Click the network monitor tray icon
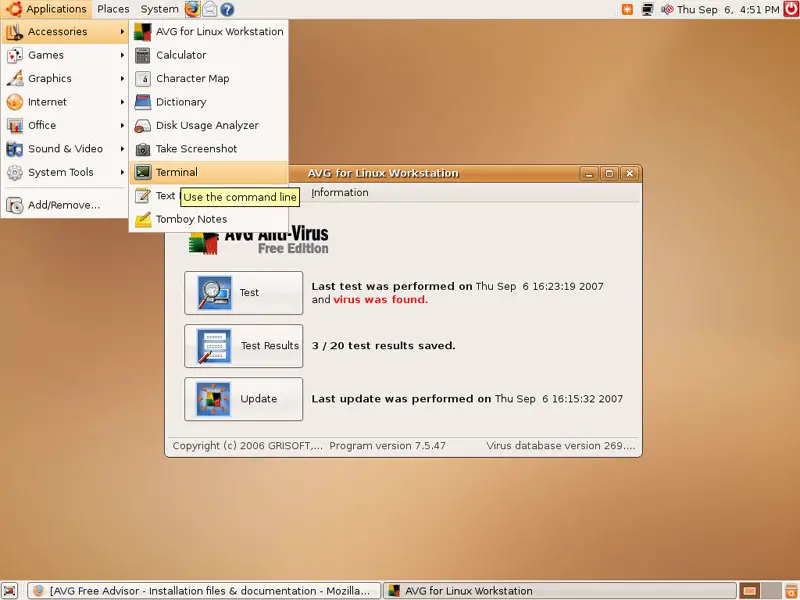This screenshot has width=800, height=600. tap(647, 9)
